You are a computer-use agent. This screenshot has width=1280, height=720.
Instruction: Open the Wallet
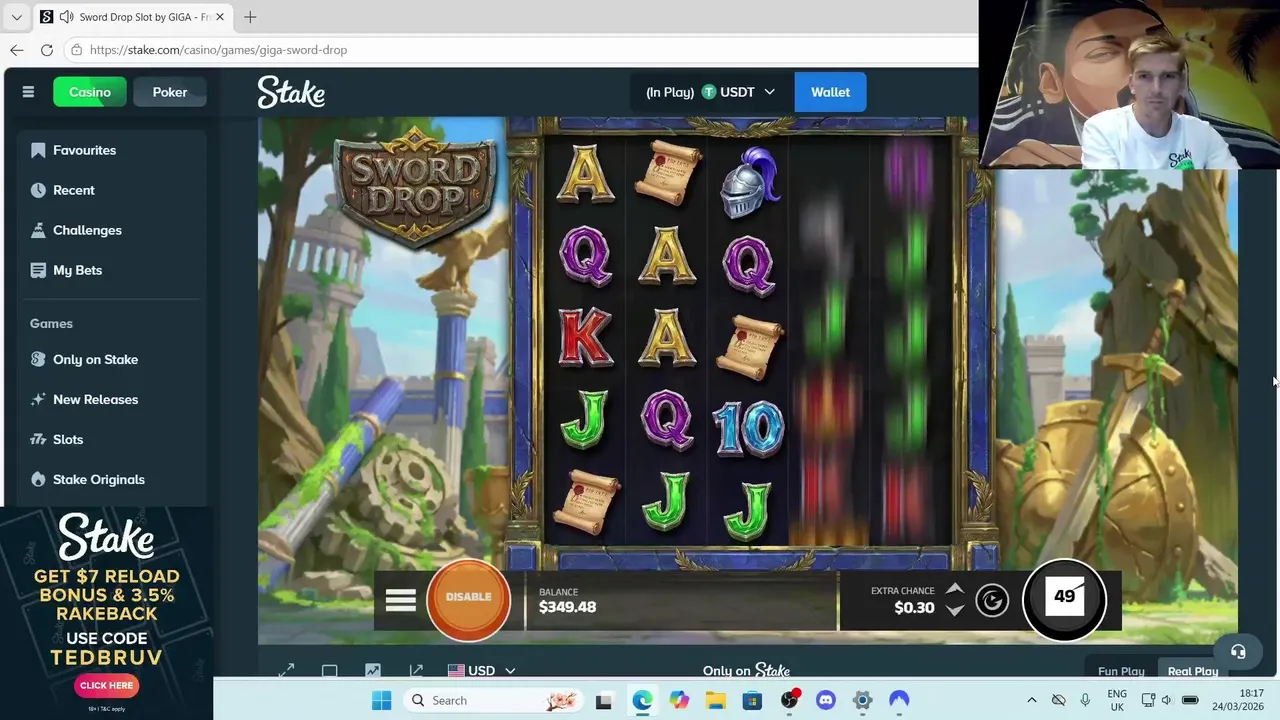[830, 92]
